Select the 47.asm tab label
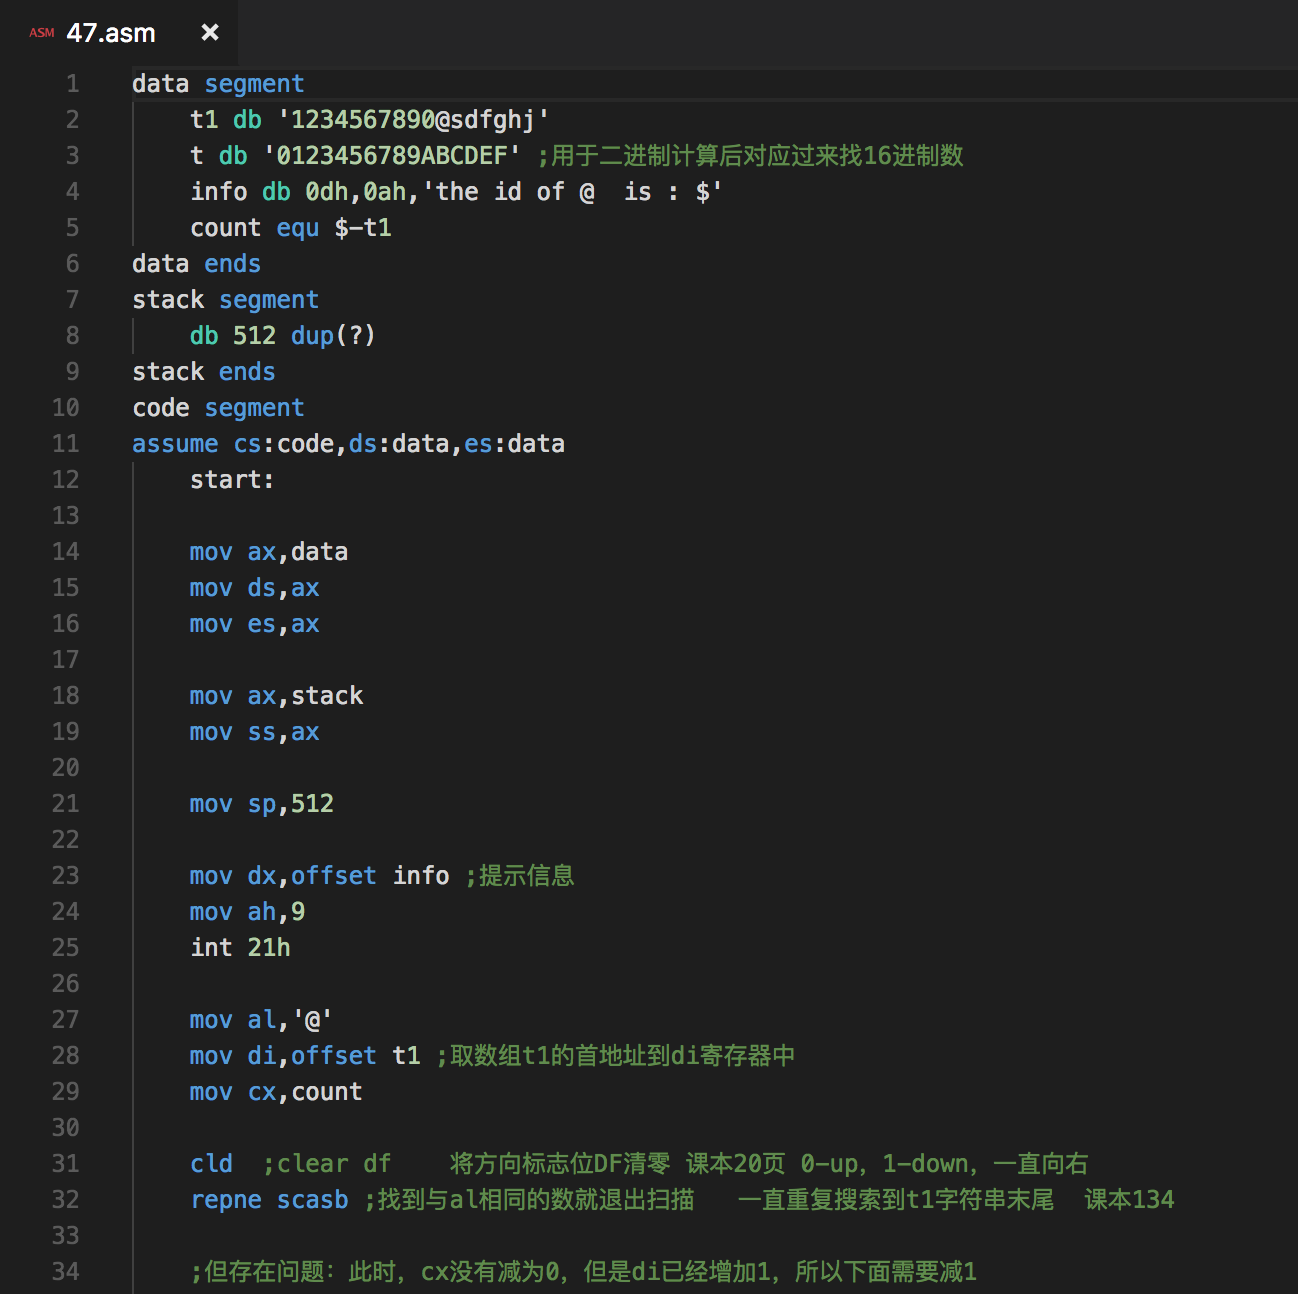Viewport: 1298px width, 1294px height. (111, 33)
